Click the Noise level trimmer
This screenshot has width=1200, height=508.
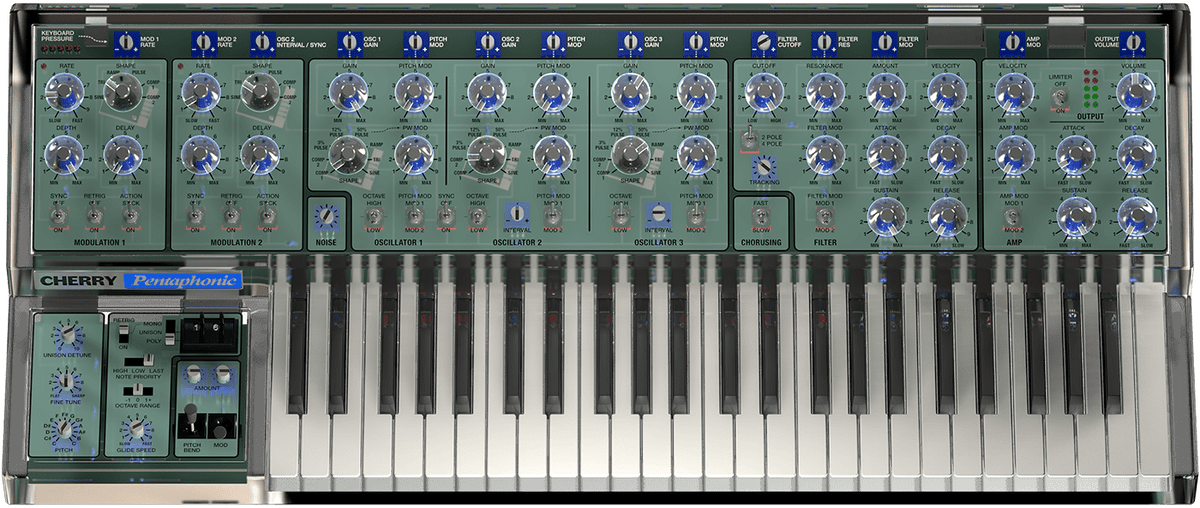pyautogui.click(x=326, y=216)
